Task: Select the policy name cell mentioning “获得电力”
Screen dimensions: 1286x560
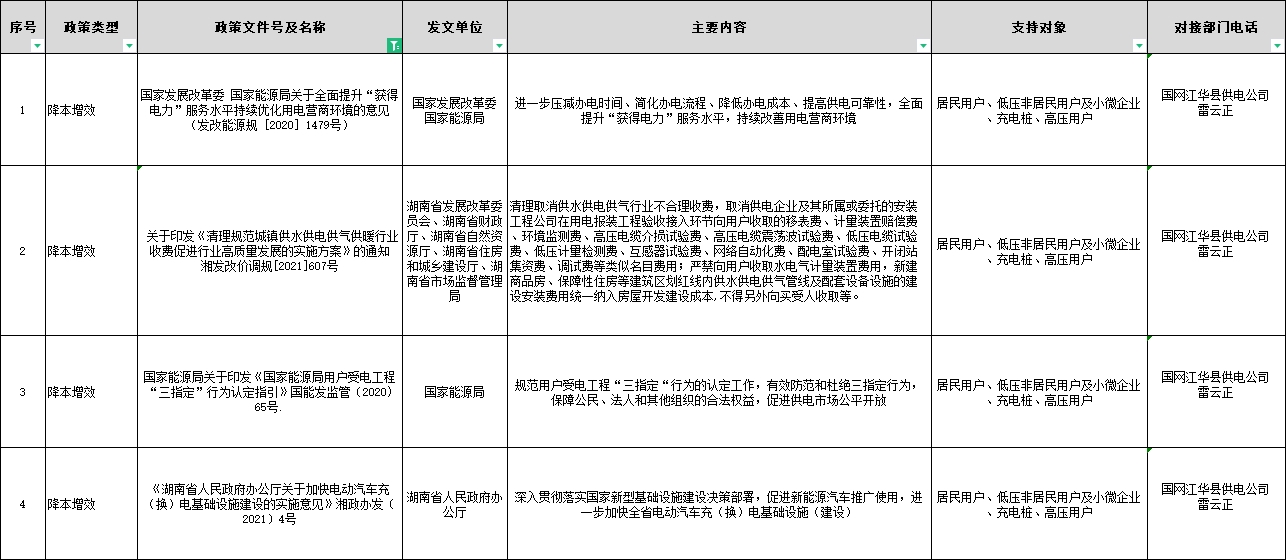Action: point(270,110)
